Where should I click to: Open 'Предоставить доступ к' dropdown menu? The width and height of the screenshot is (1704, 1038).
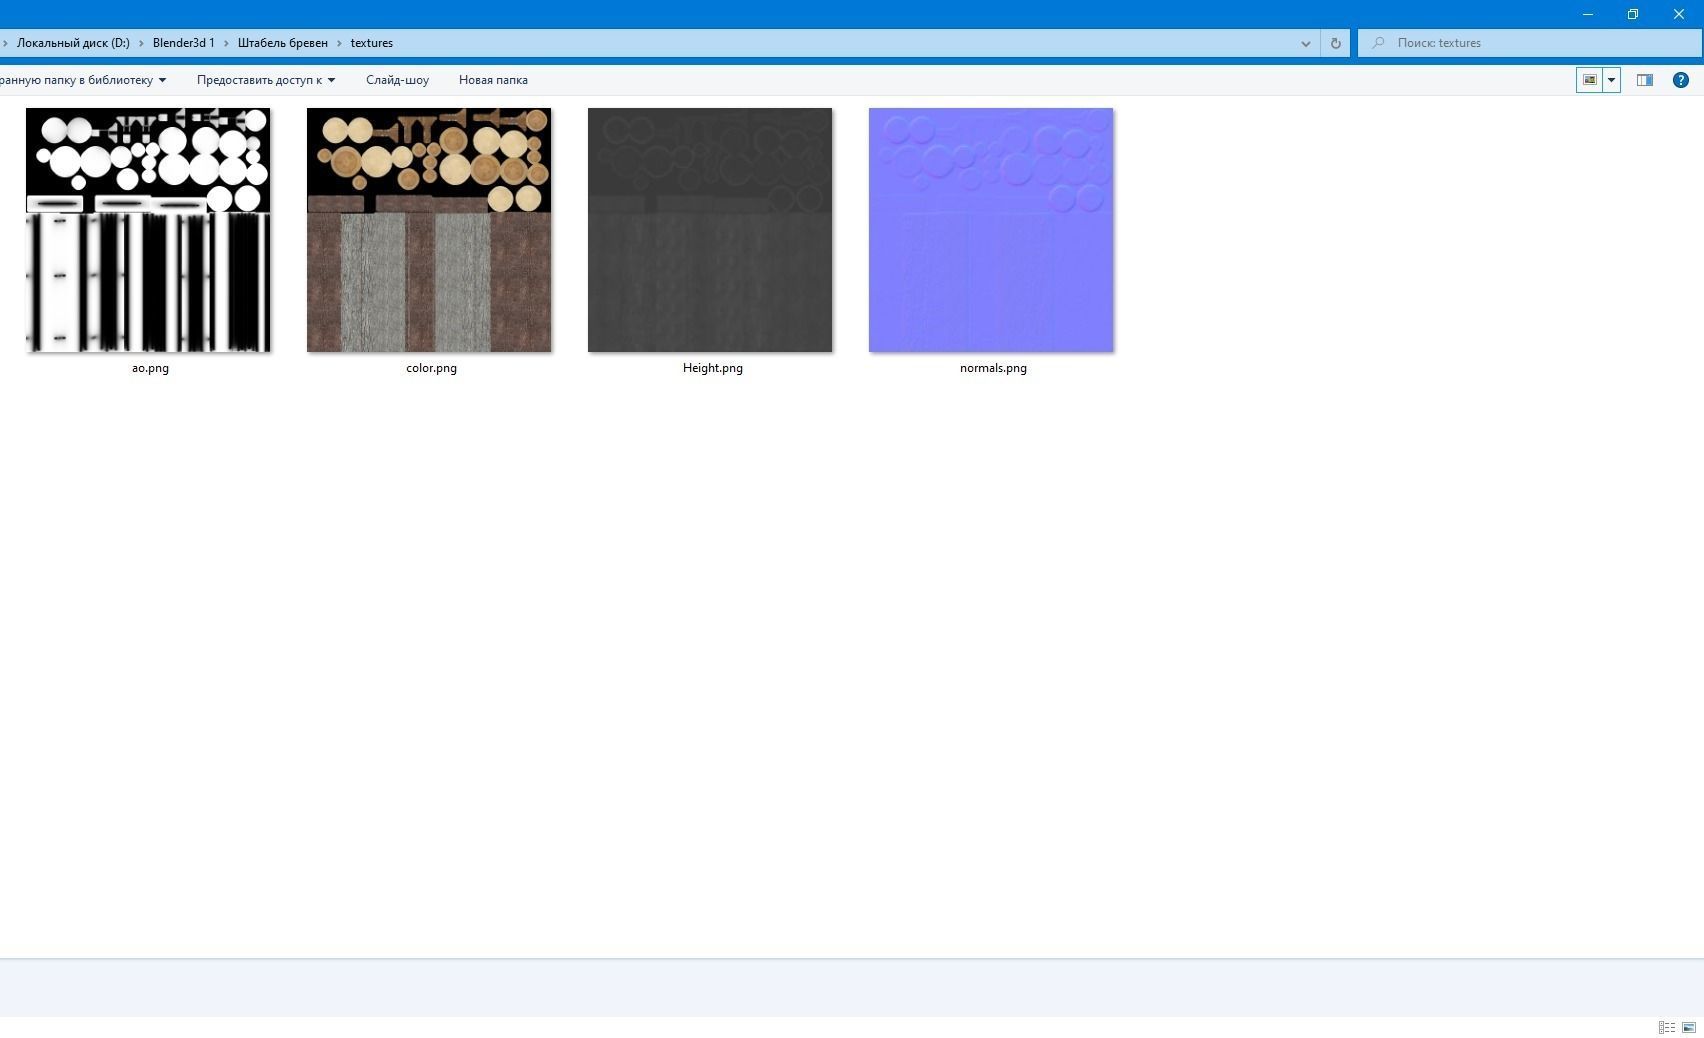[x=266, y=80]
